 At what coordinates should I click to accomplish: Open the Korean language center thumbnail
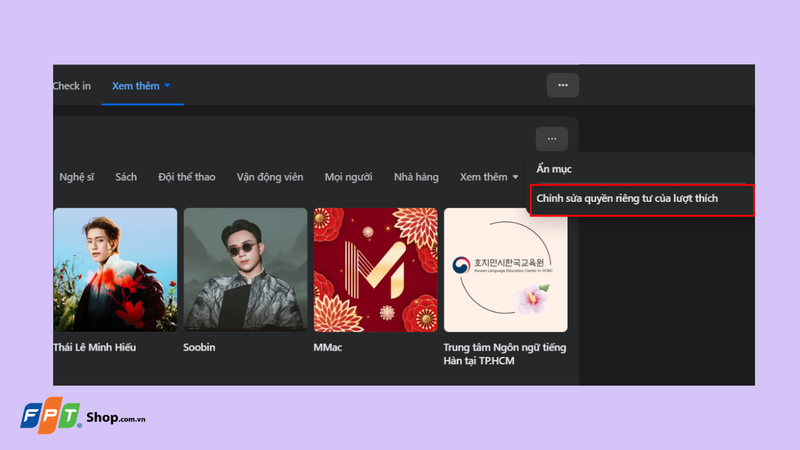coord(506,270)
